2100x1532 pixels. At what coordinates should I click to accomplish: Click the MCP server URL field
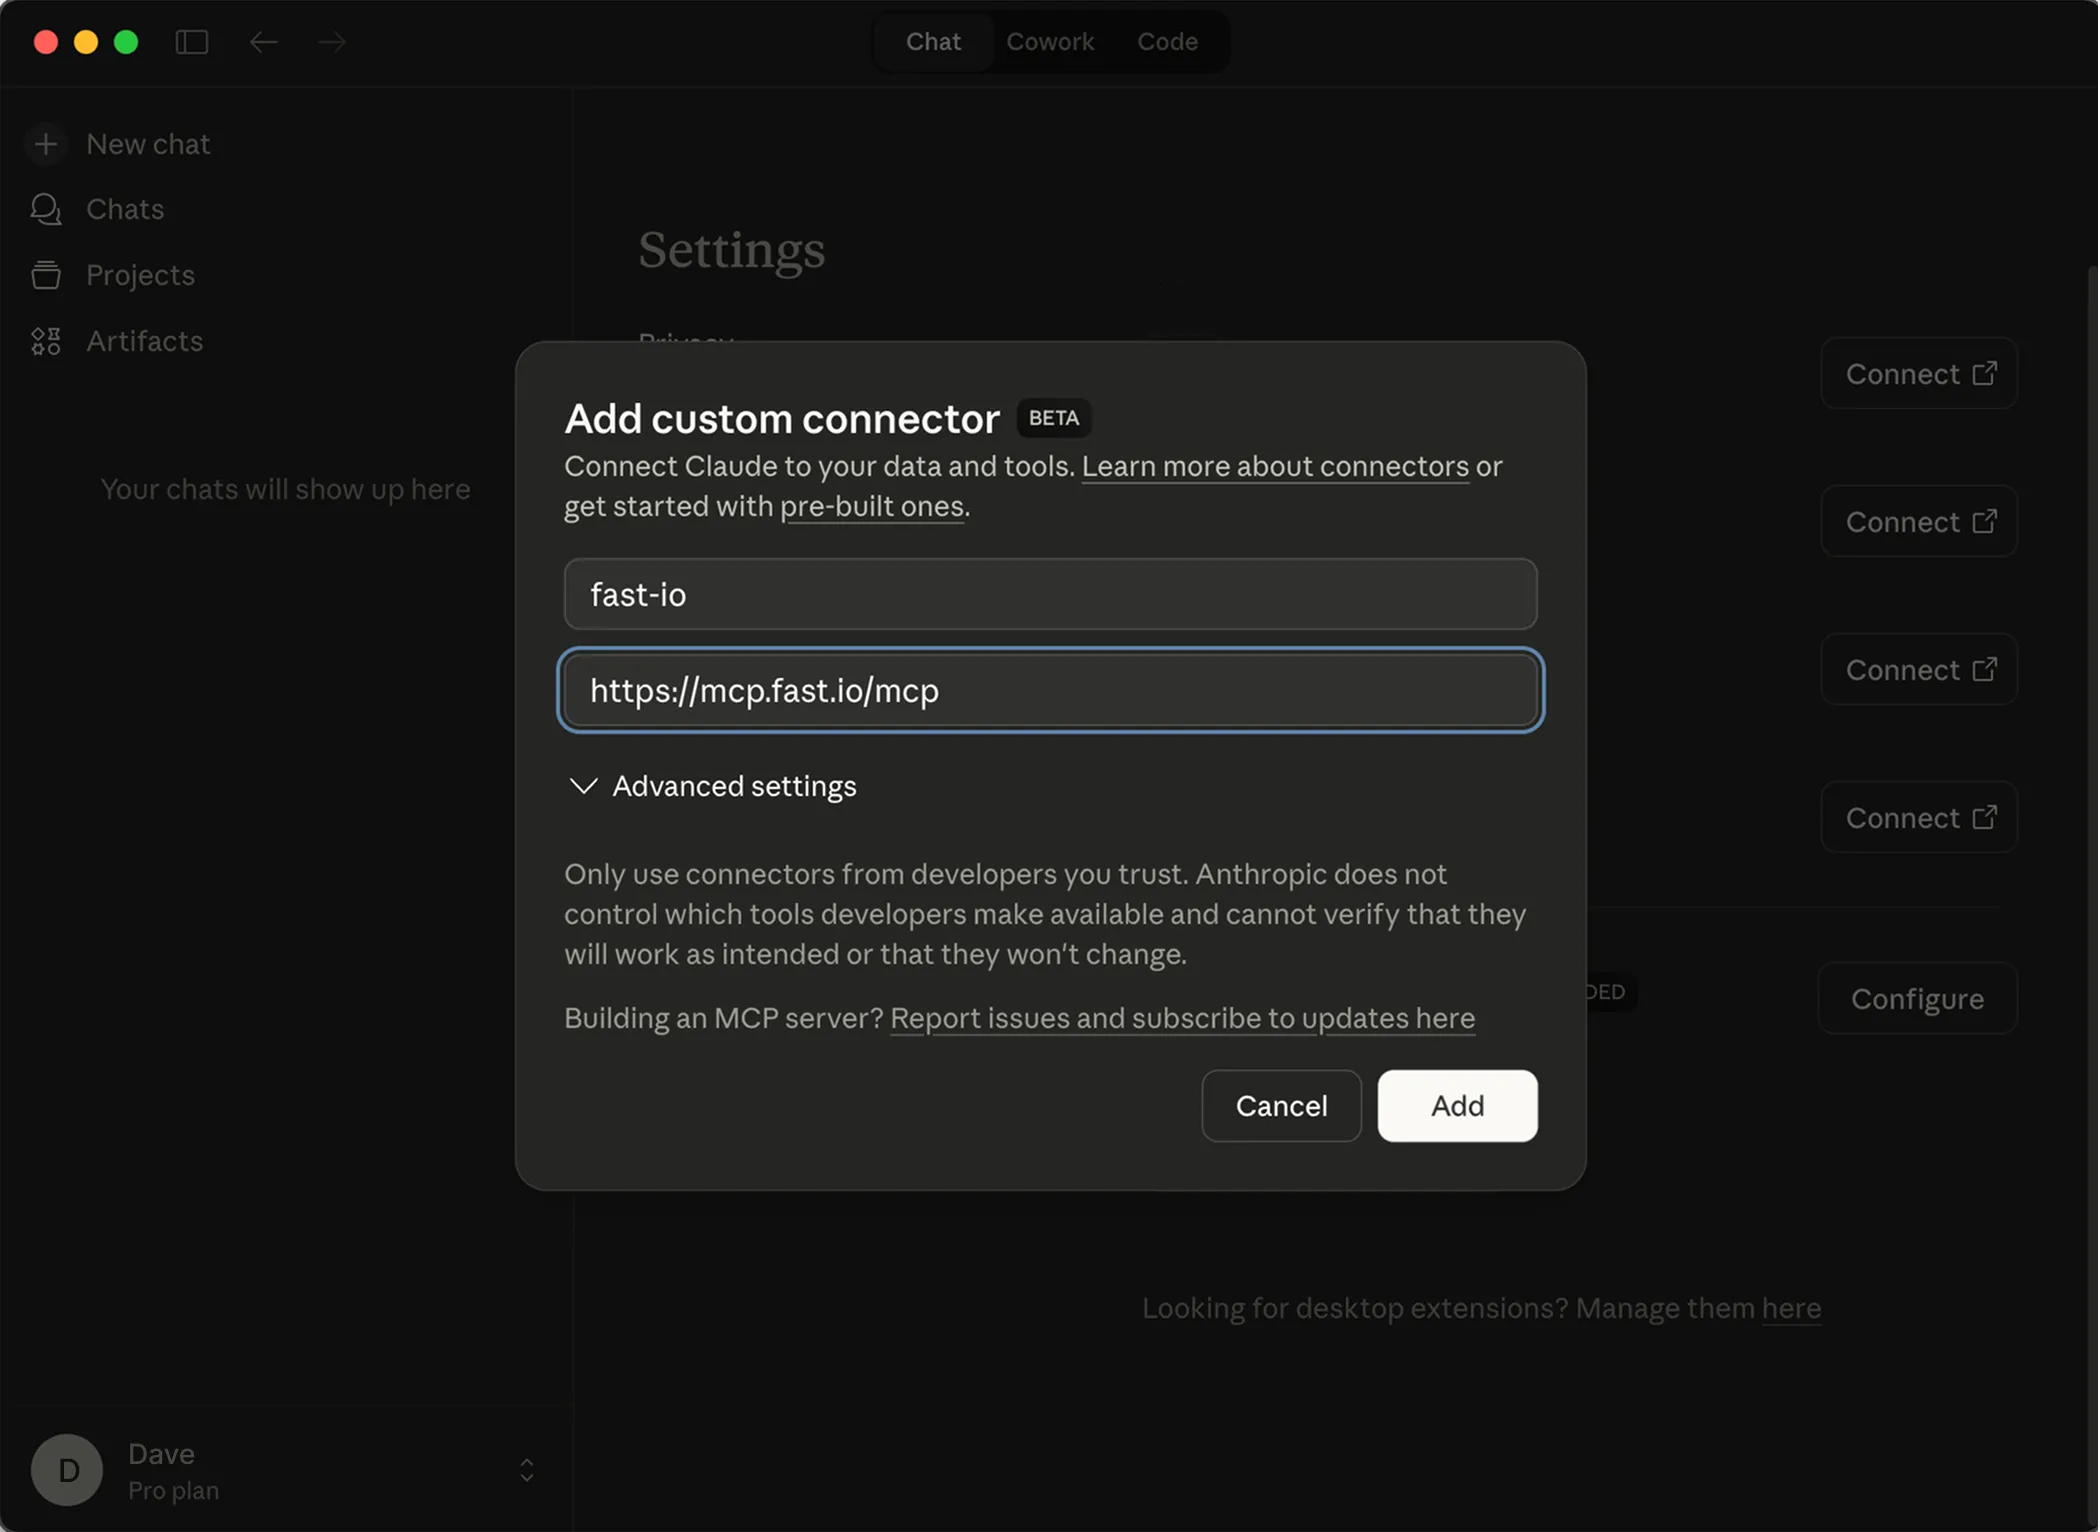coord(1050,690)
